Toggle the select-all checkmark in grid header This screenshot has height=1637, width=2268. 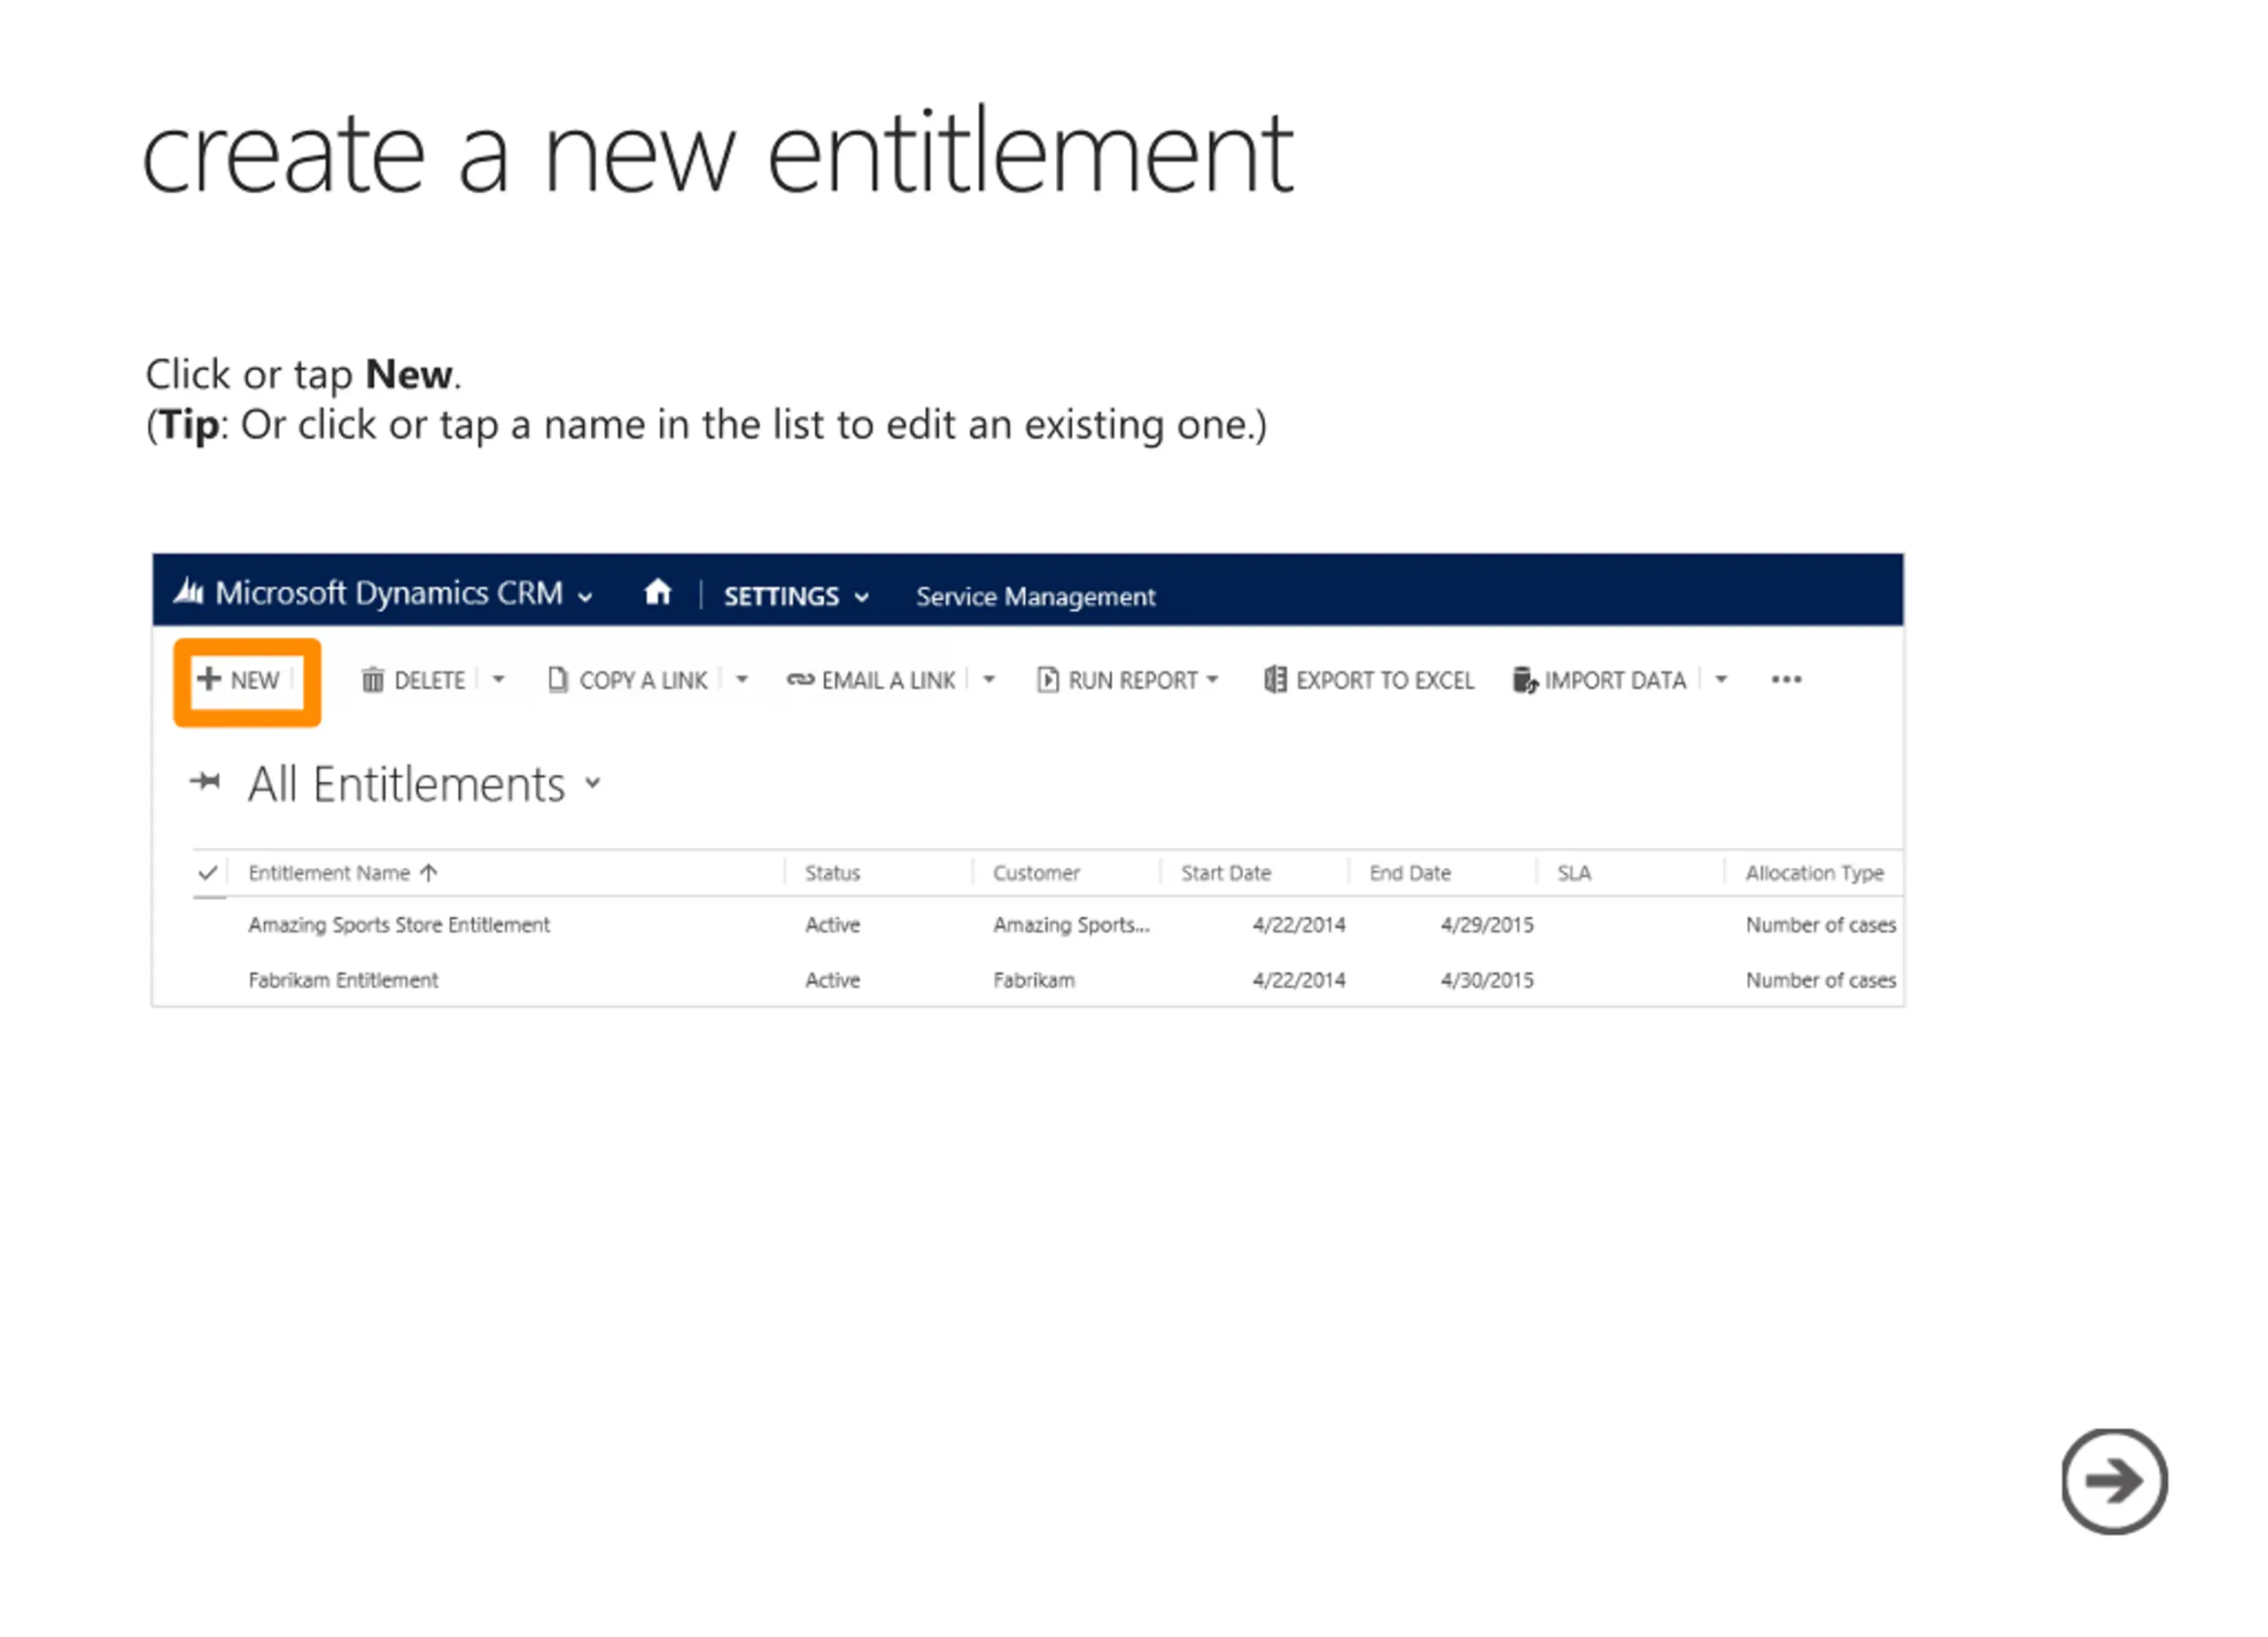pyautogui.click(x=208, y=873)
